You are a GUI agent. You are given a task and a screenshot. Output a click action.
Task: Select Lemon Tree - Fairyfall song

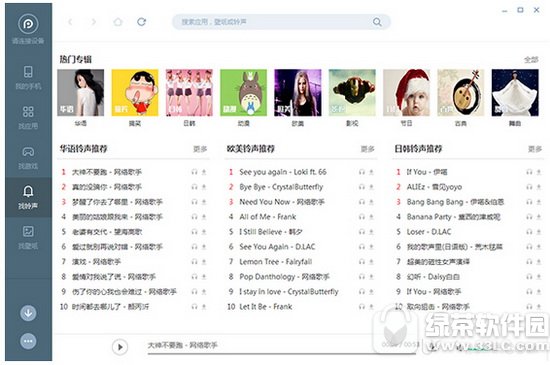pos(275,262)
